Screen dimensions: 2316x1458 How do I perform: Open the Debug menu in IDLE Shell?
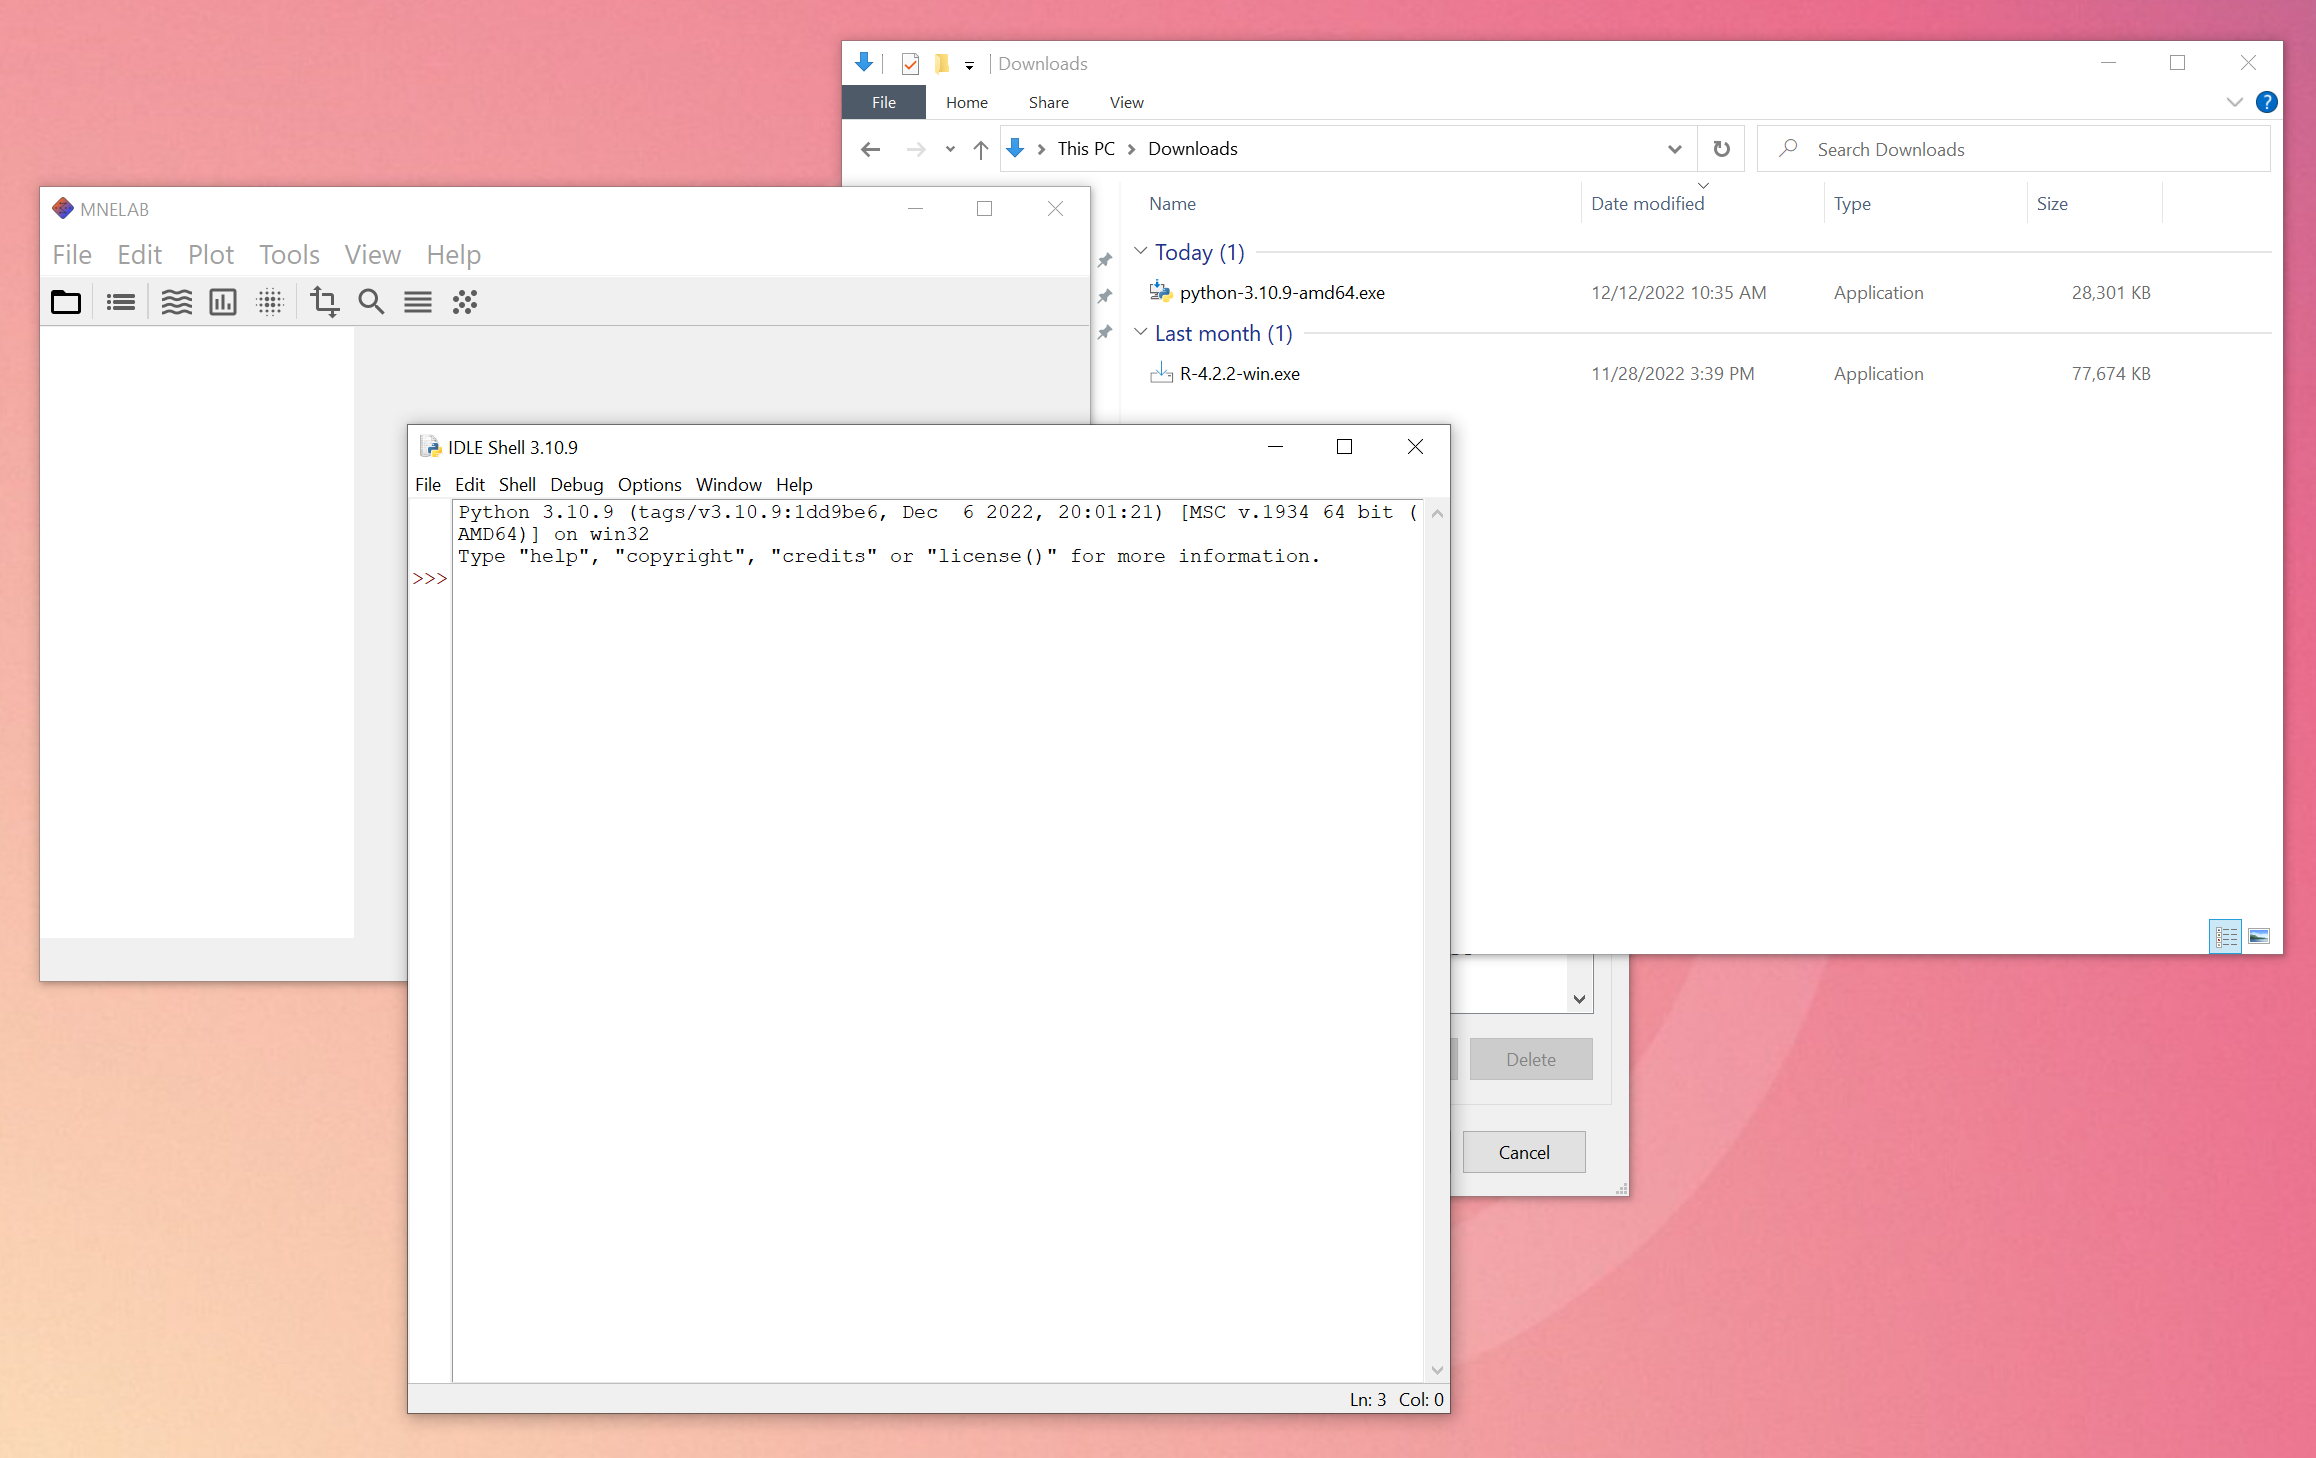pyautogui.click(x=576, y=485)
